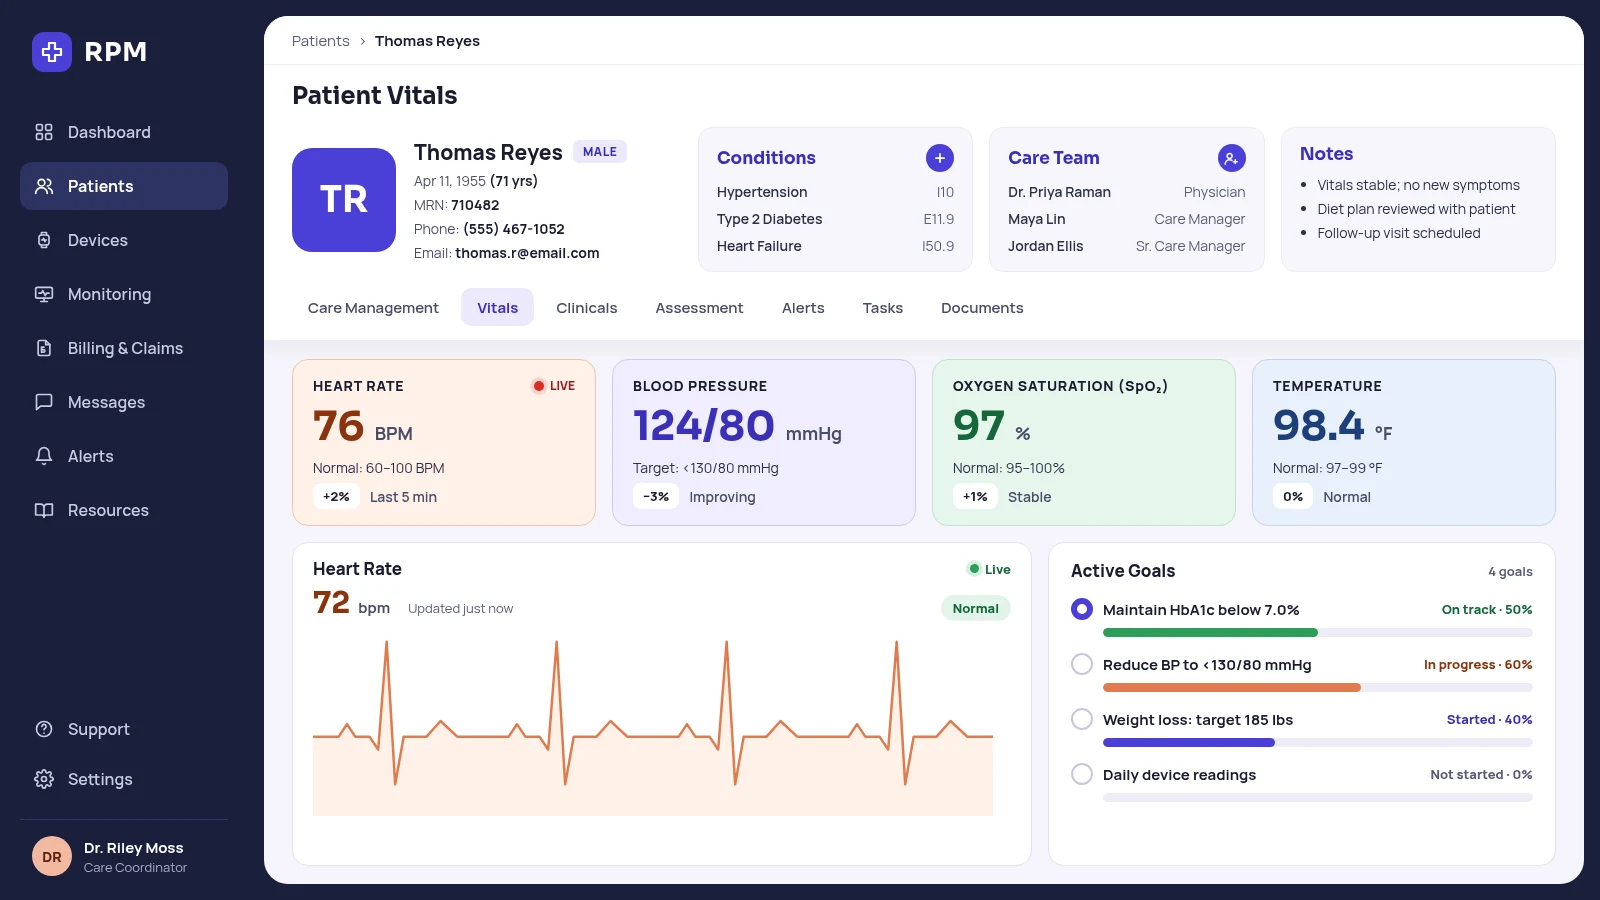Screen dimensions: 1600x900
Task: Open the Tasks tab
Action: (883, 308)
